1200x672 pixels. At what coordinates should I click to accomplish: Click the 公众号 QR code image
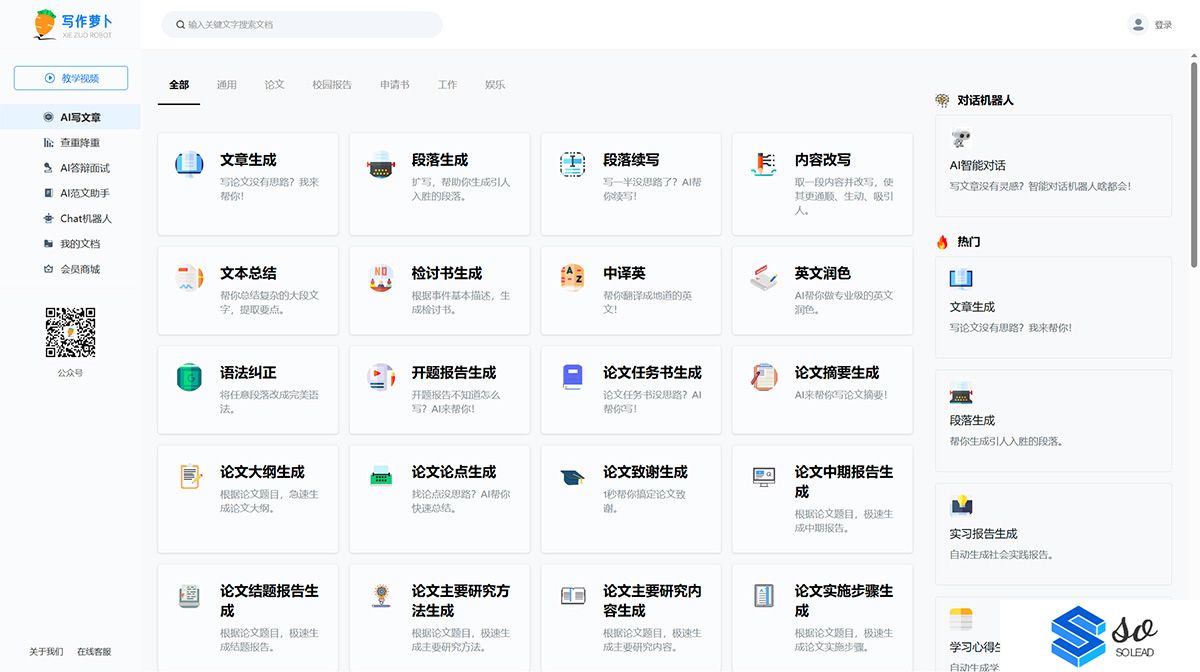coord(70,333)
